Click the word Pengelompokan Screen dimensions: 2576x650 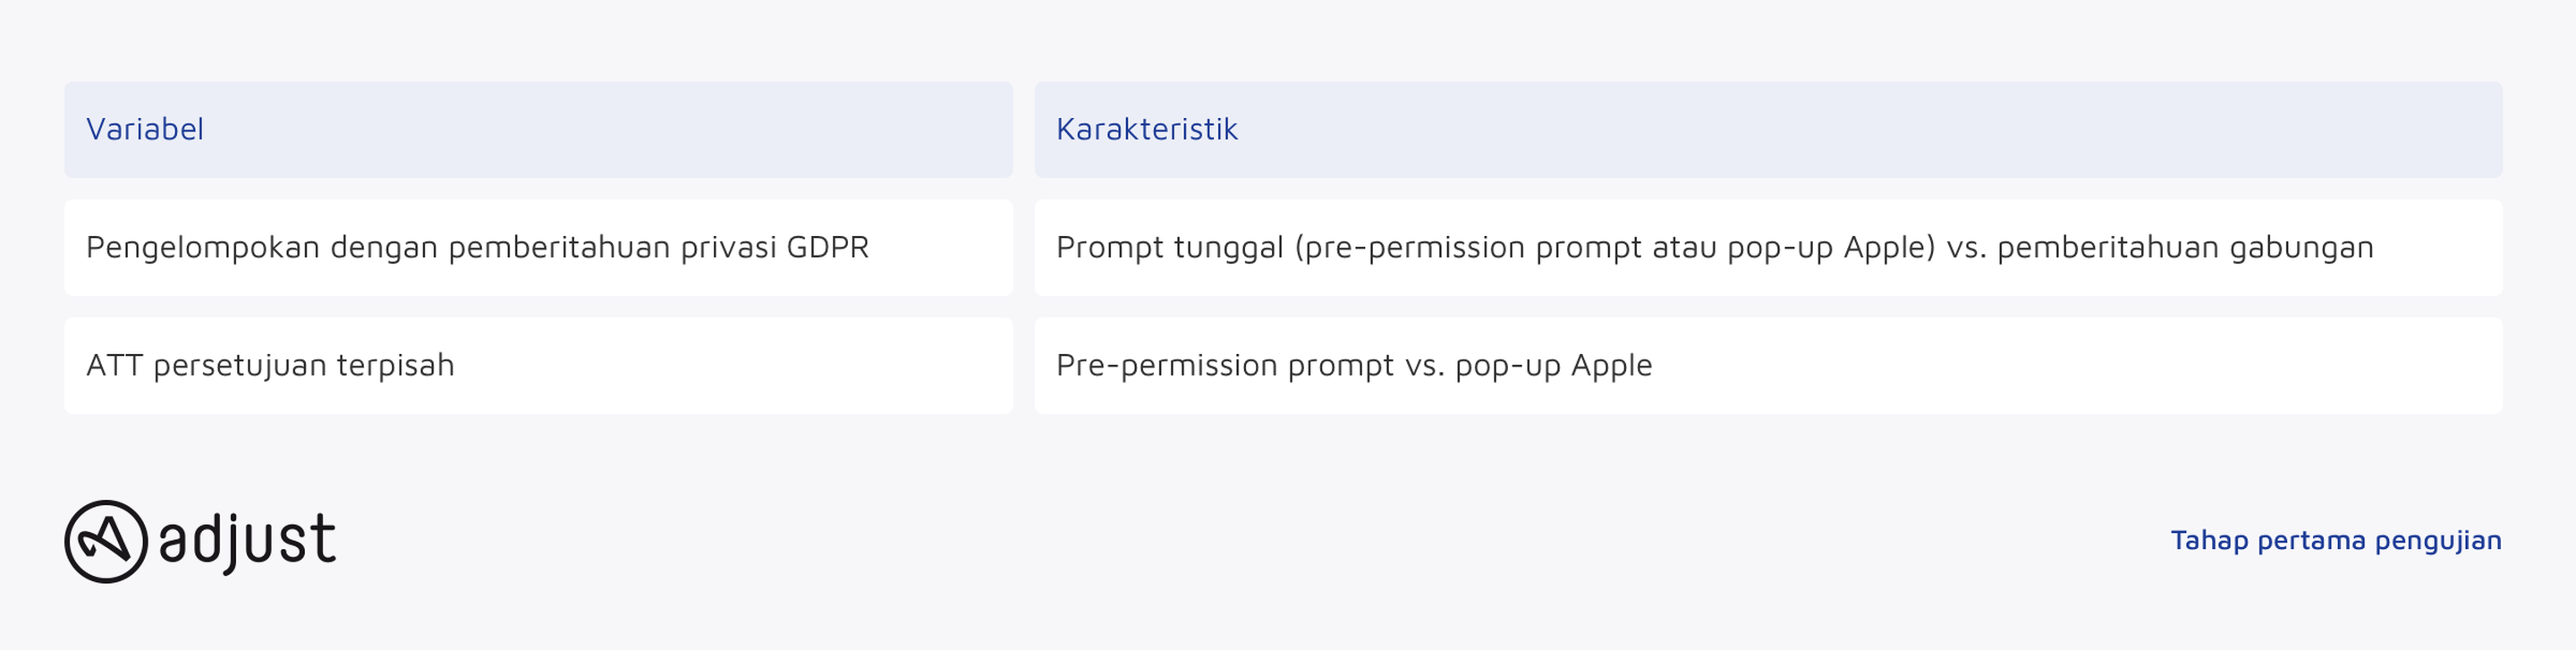coord(203,248)
